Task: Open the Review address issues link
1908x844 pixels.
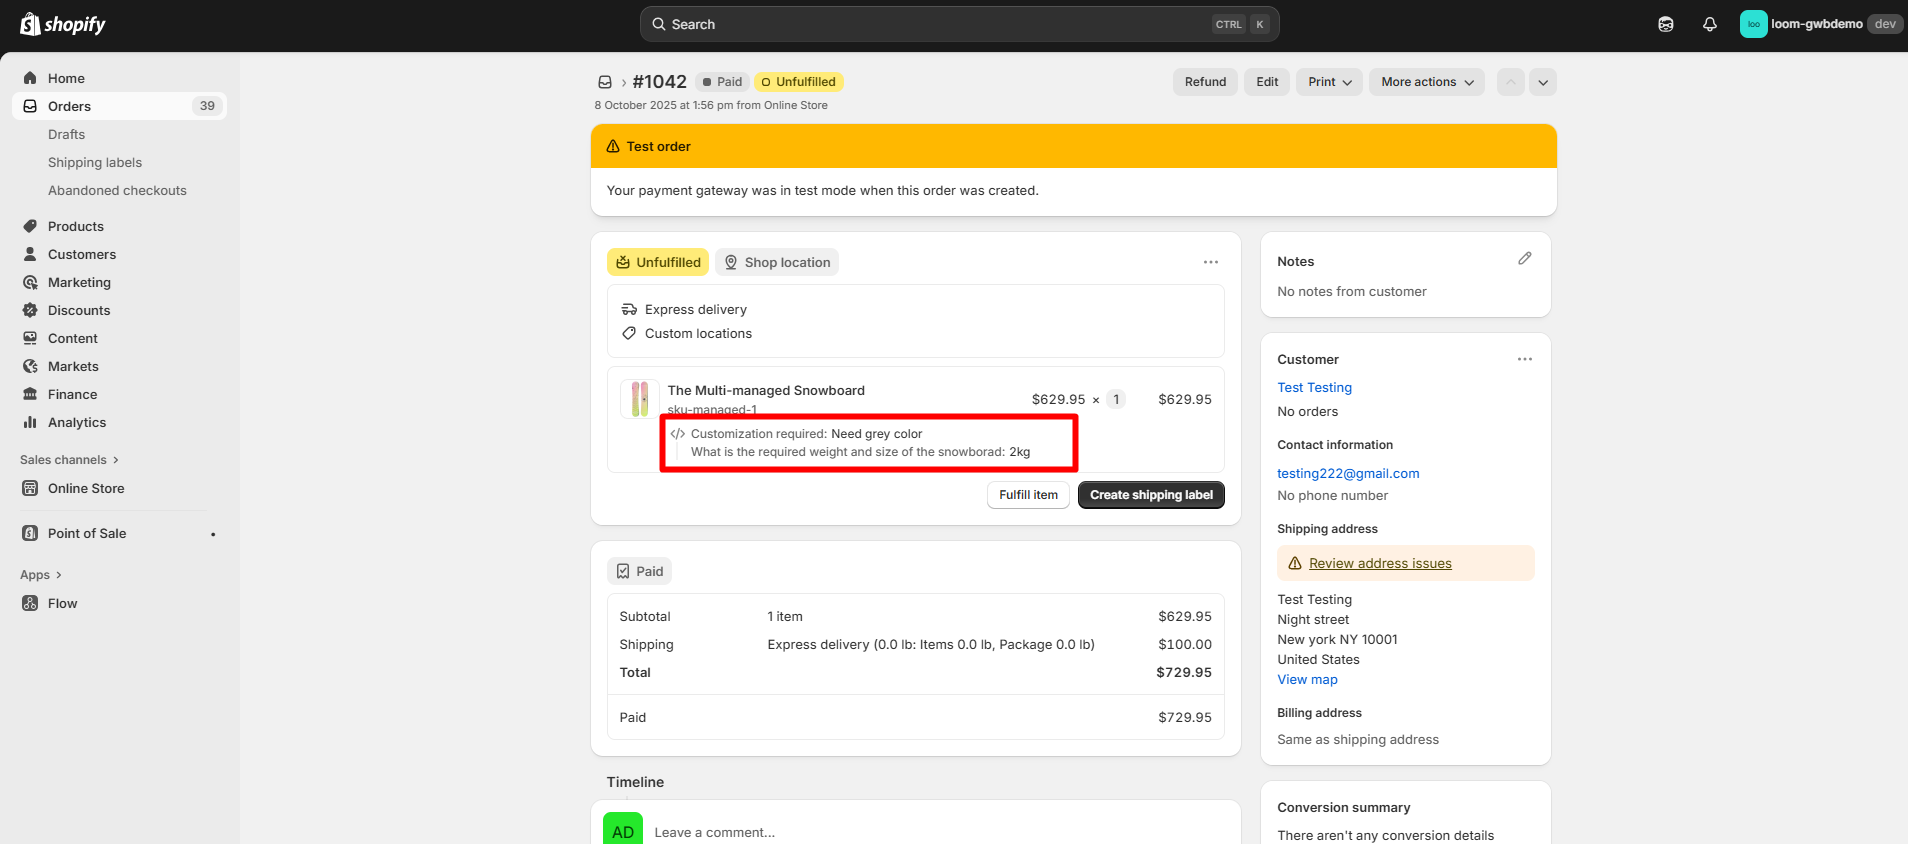Action: click(1380, 563)
